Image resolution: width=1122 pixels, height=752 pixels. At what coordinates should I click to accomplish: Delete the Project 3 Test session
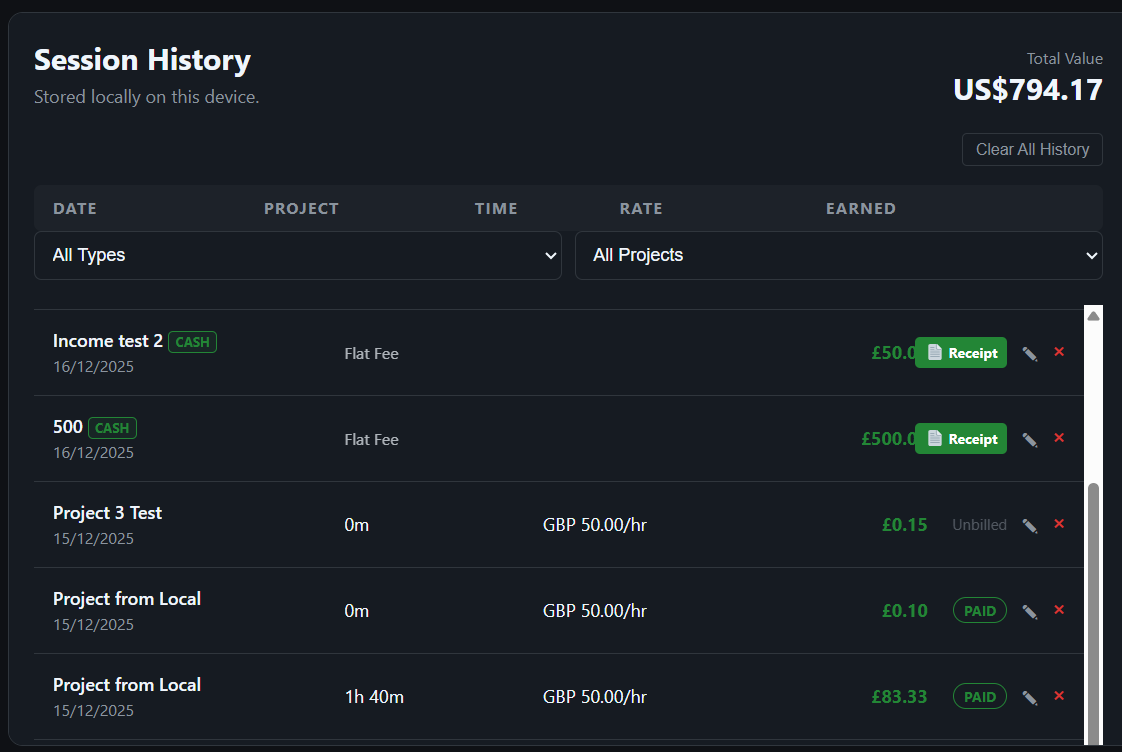1059,524
